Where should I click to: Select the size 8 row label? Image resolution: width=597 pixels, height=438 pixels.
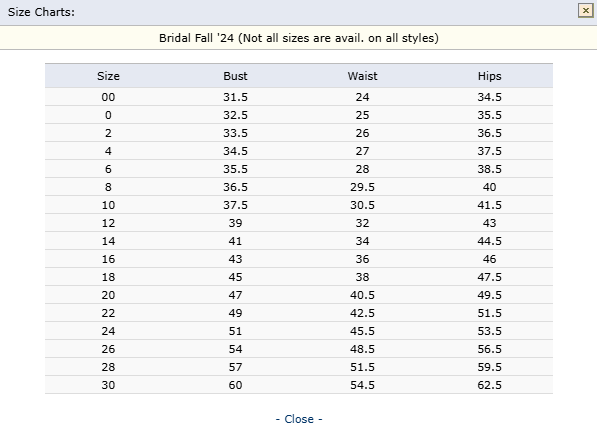tap(108, 187)
